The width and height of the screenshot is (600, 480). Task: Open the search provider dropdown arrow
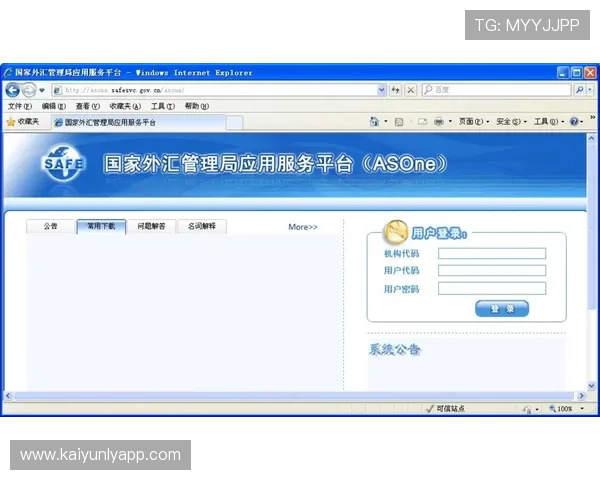pos(590,90)
